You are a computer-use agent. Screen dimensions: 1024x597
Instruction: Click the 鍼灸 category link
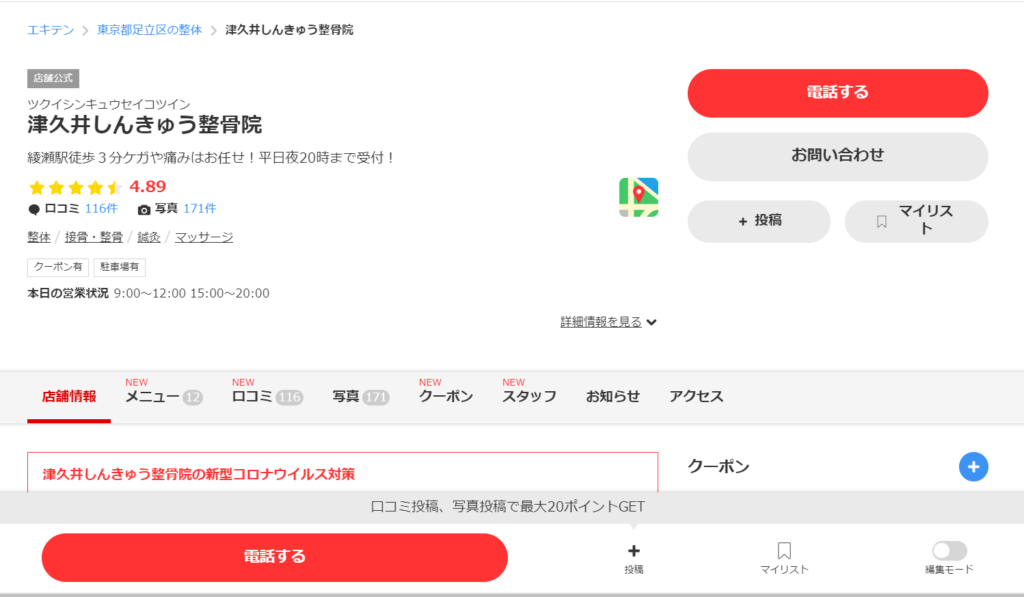pos(148,237)
